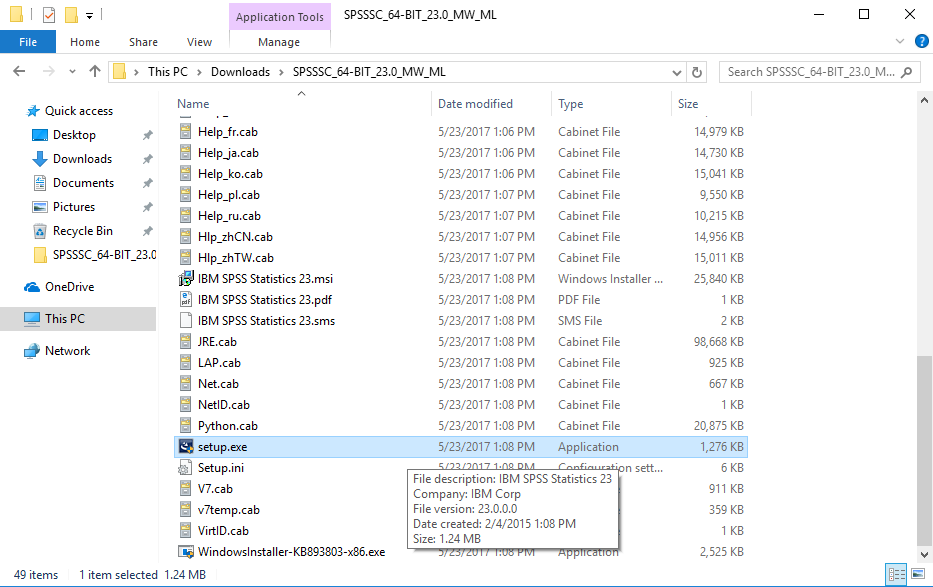Select the Python.cab file icon
The width and height of the screenshot is (933, 587).
[x=186, y=425]
